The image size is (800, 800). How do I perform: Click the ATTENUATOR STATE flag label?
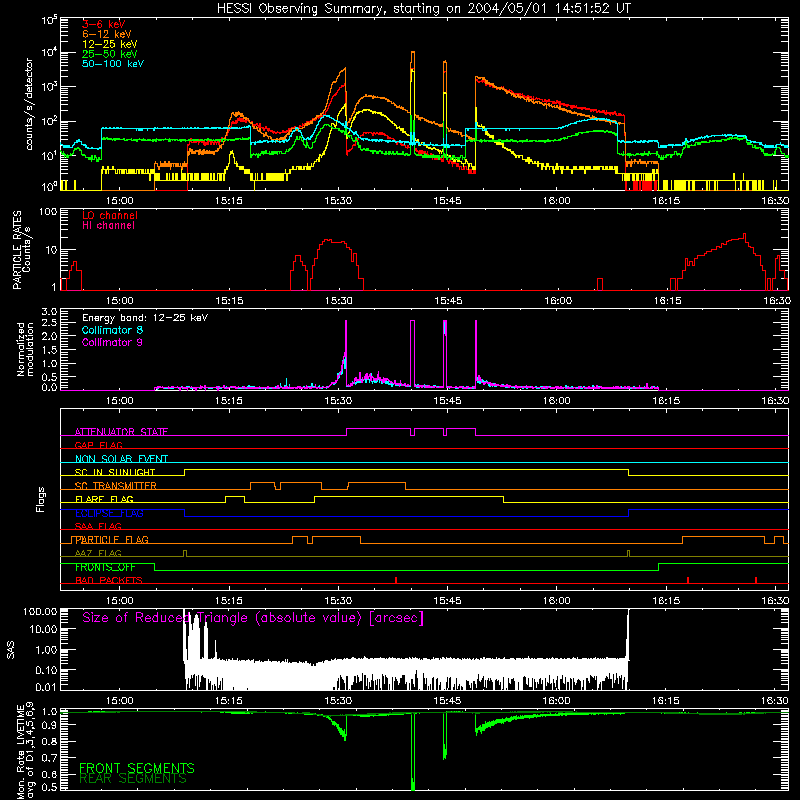point(121,432)
